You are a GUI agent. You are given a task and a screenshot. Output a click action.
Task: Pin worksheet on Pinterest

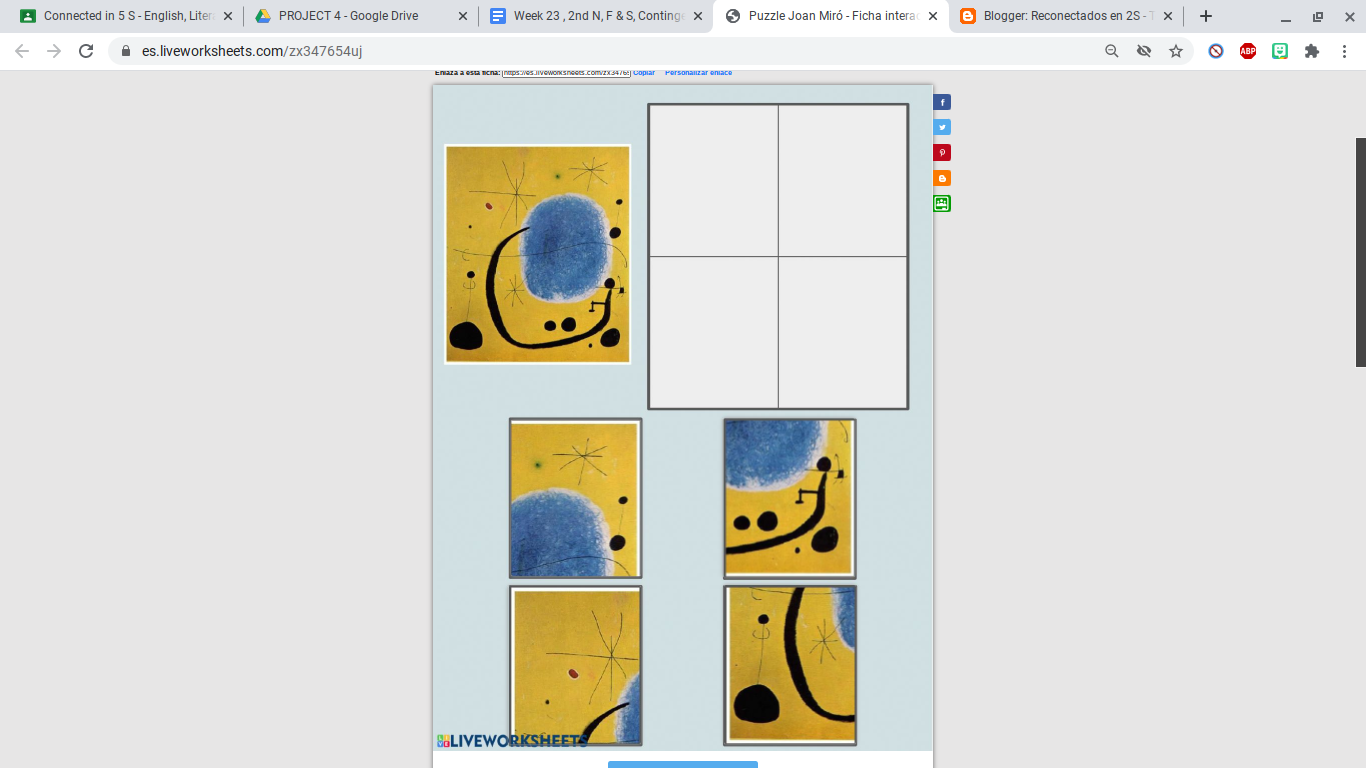point(942,153)
